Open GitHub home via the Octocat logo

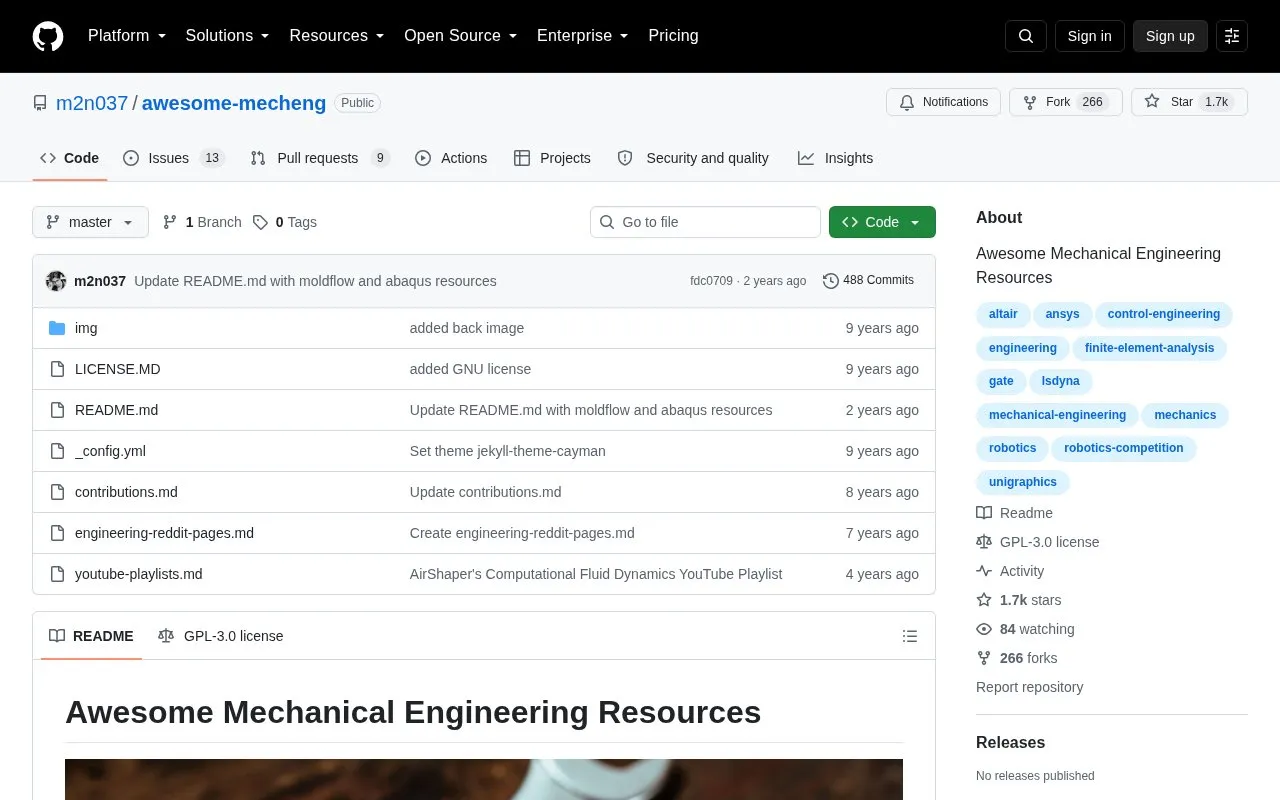[x=48, y=36]
